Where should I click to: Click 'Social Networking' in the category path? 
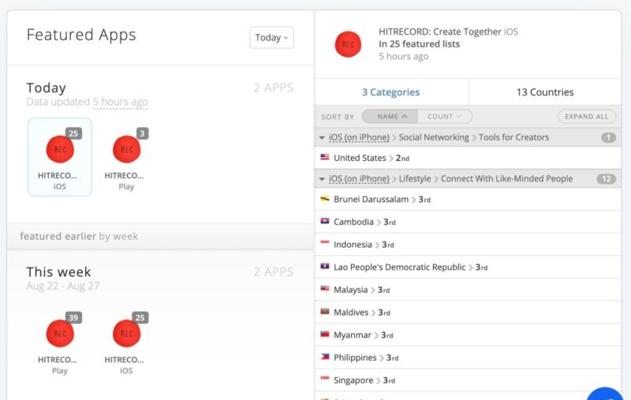click(x=434, y=138)
